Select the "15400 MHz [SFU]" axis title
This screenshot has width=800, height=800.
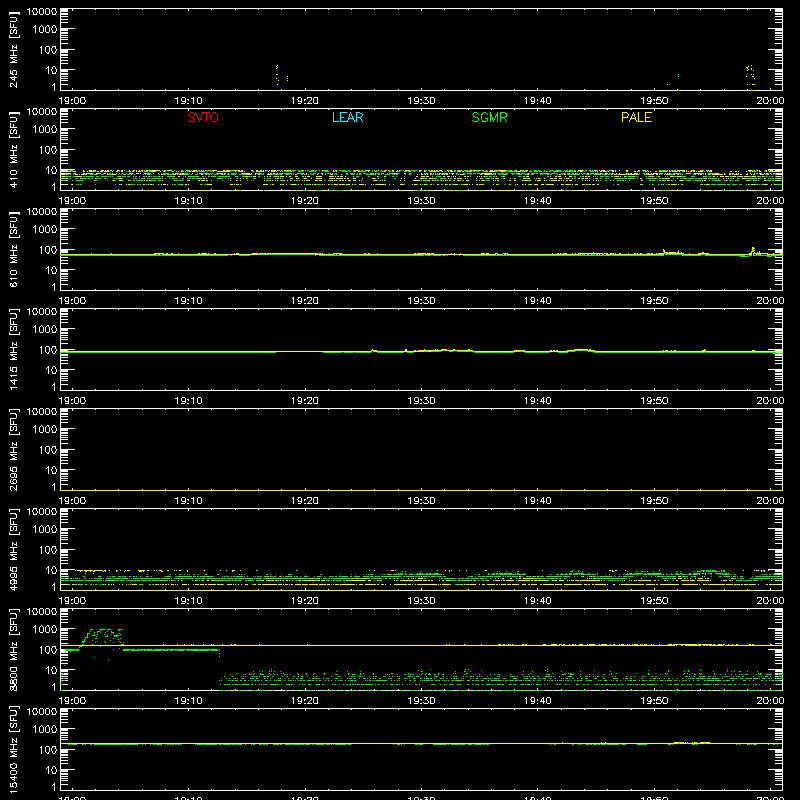tap(14, 749)
